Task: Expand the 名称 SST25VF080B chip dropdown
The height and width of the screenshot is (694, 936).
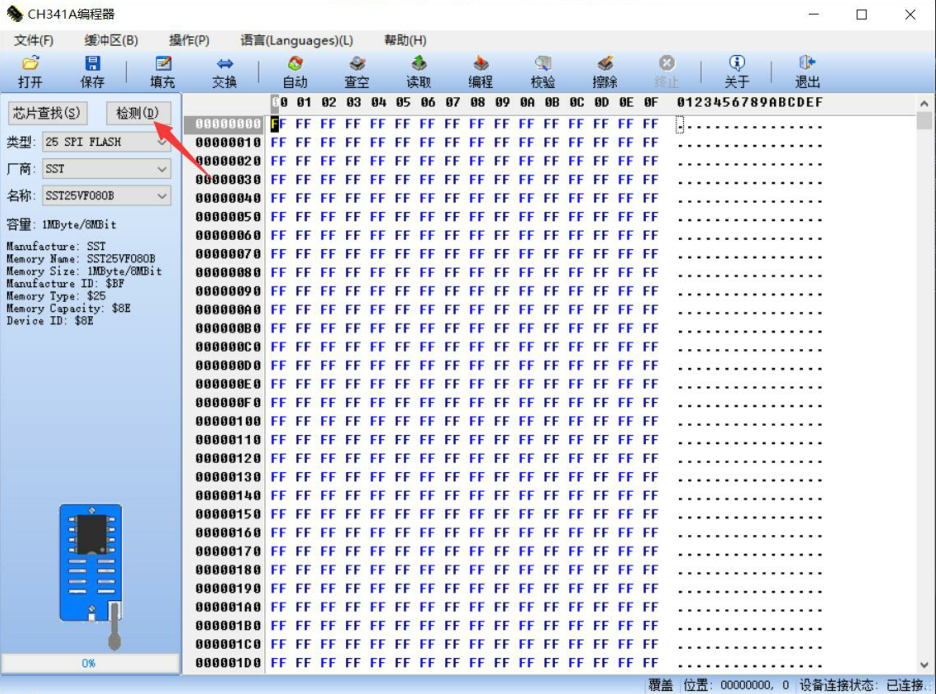Action: 107,196
